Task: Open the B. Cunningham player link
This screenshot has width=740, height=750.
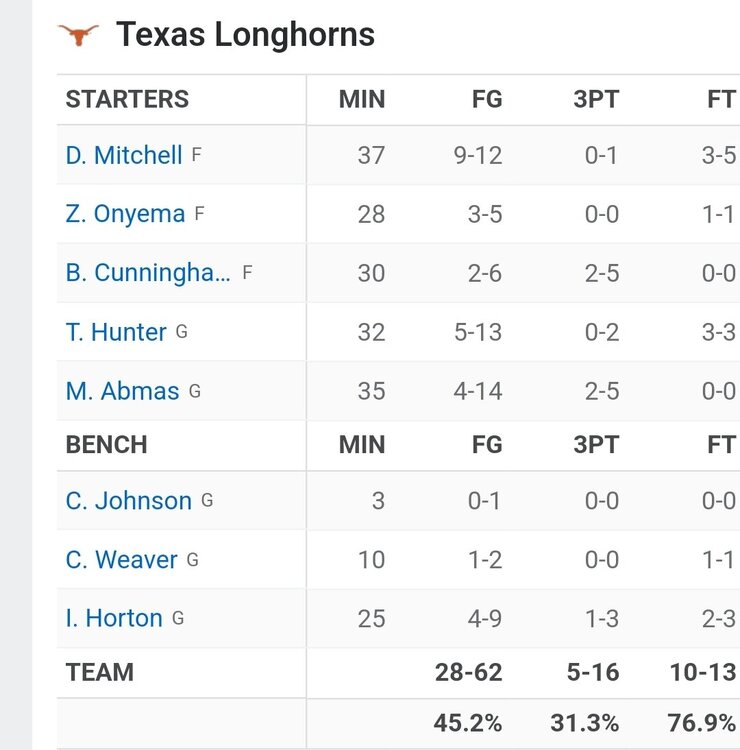Action: [x=148, y=273]
